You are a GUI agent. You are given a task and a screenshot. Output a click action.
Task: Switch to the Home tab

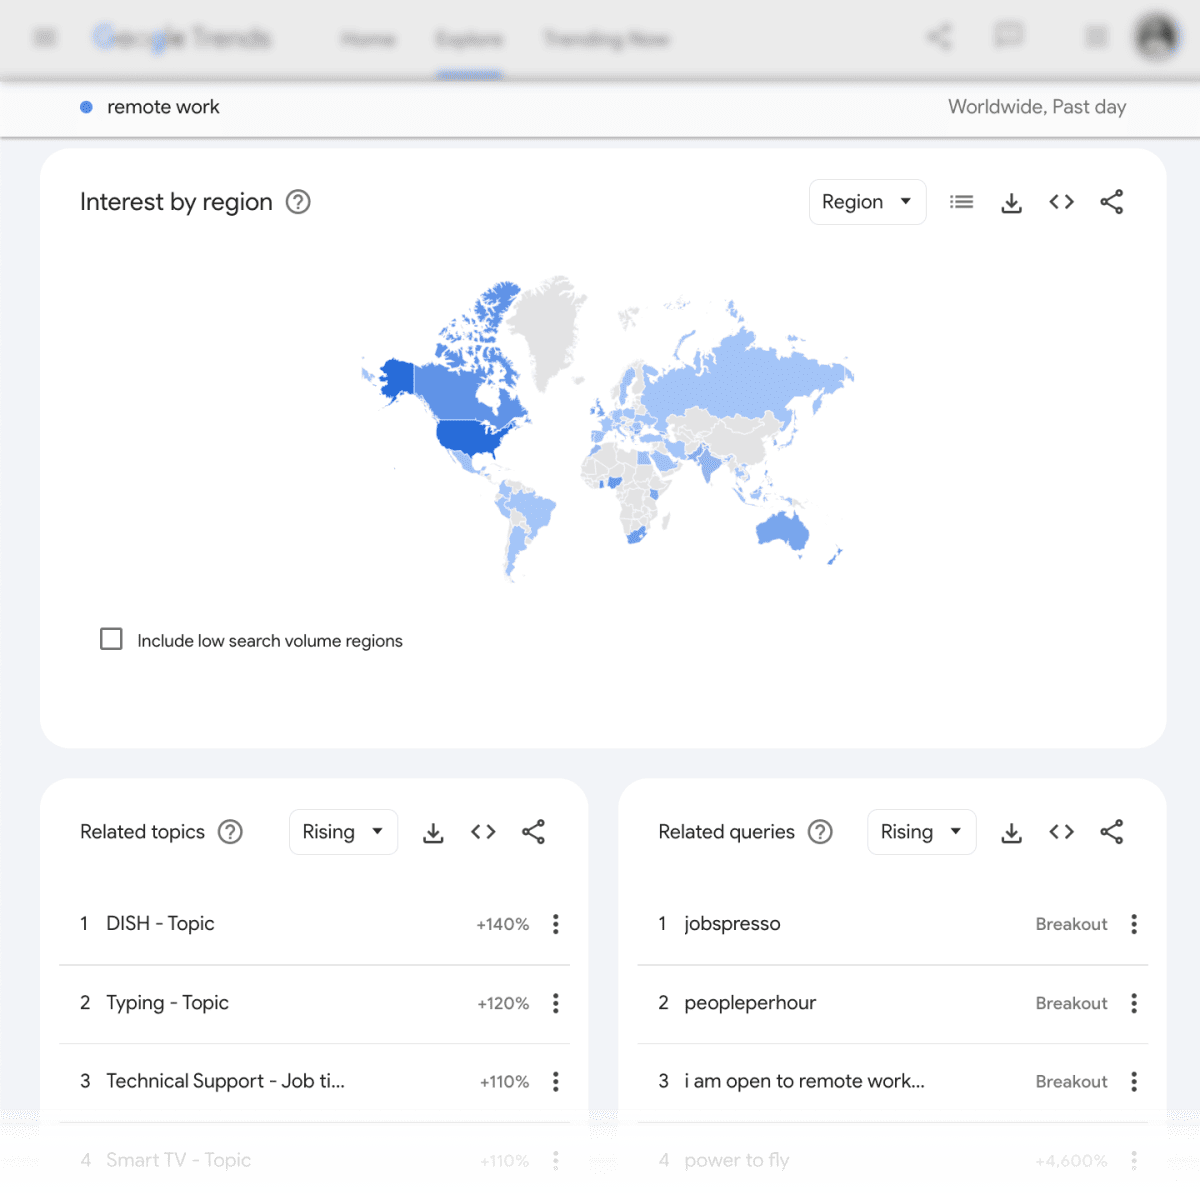point(368,39)
